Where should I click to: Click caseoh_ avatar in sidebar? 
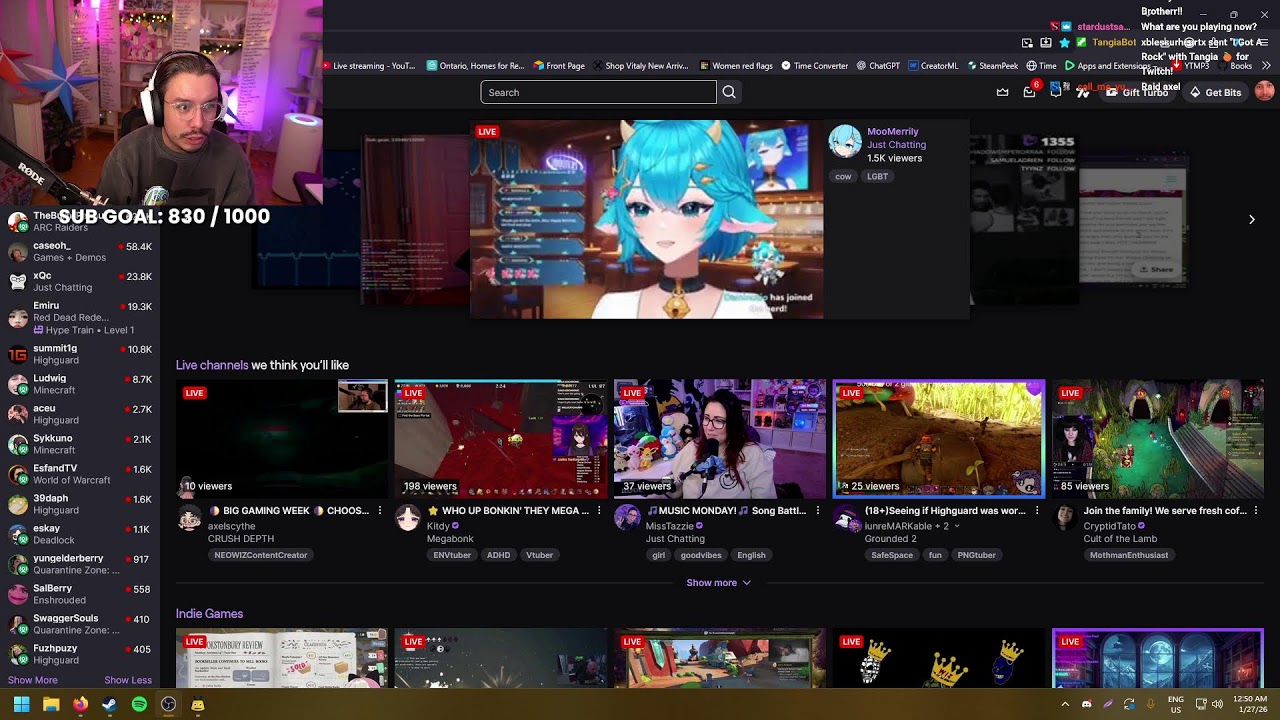point(17,252)
